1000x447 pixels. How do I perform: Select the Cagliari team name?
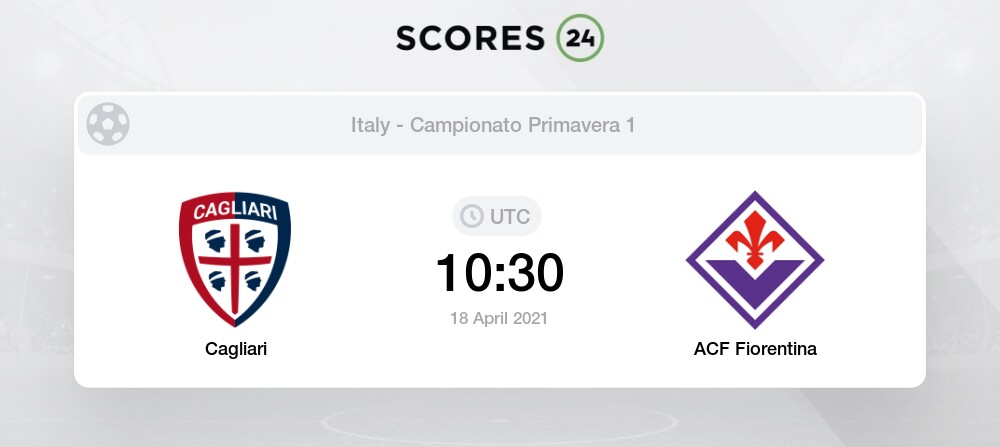point(235,349)
